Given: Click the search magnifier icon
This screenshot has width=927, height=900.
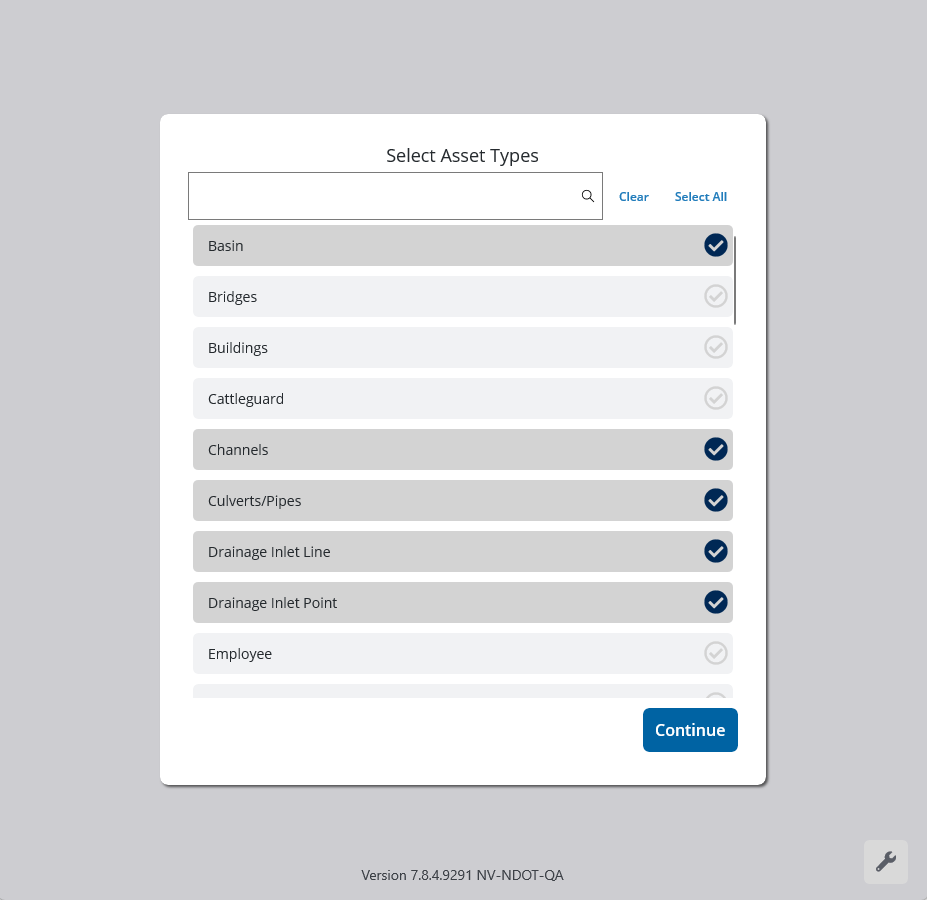Looking at the screenshot, I should click(x=588, y=196).
